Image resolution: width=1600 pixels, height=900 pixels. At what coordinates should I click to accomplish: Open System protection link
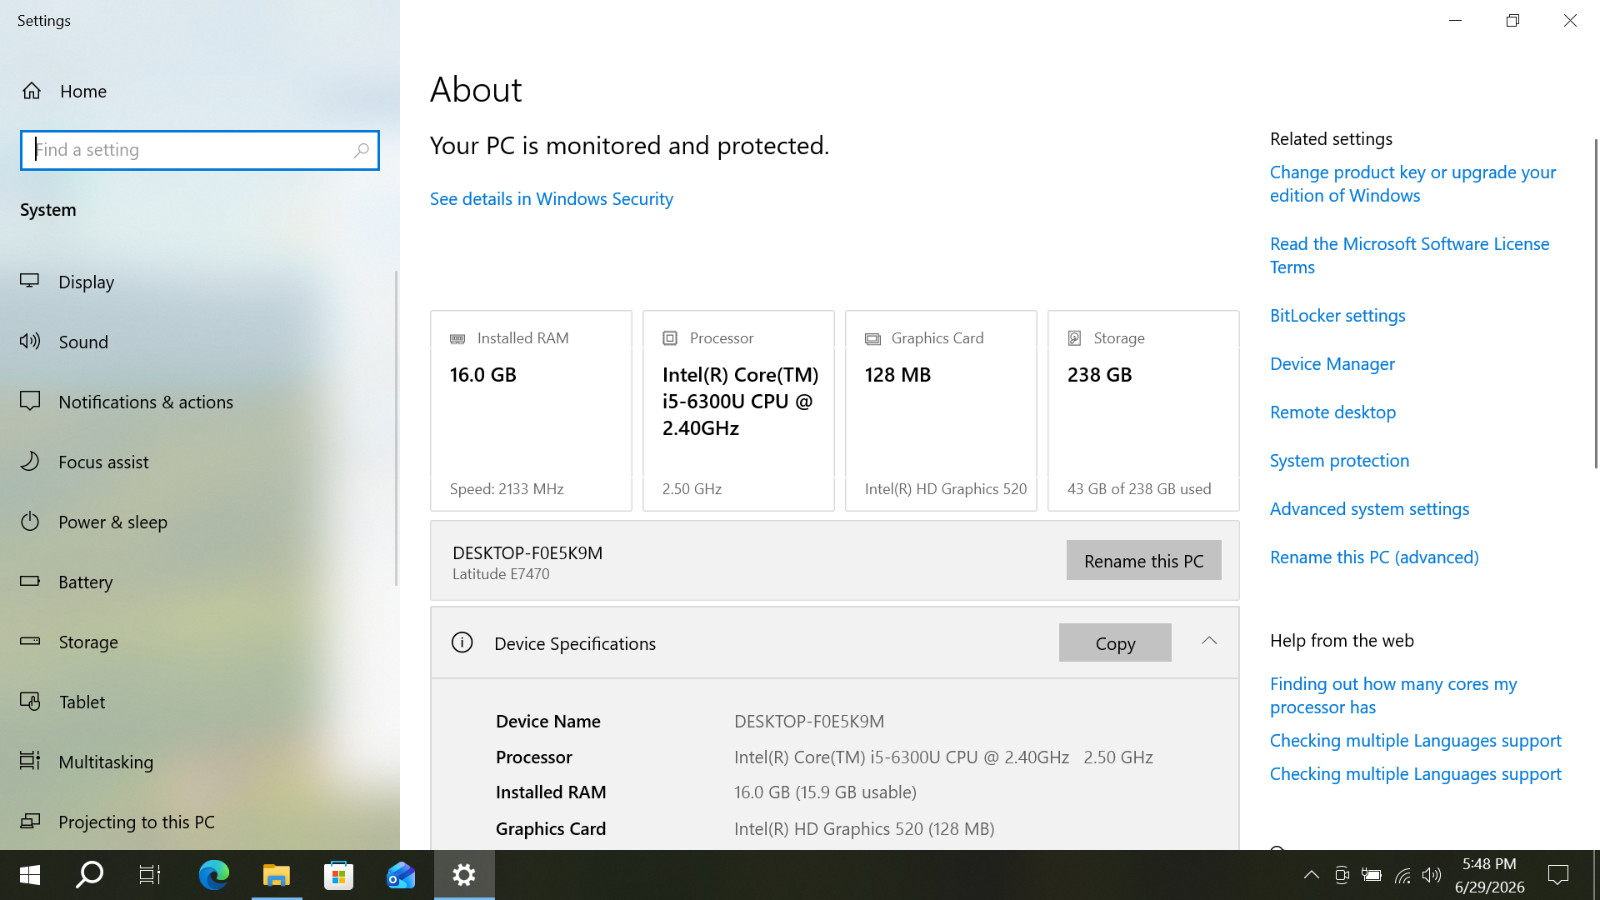click(x=1339, y=461)
